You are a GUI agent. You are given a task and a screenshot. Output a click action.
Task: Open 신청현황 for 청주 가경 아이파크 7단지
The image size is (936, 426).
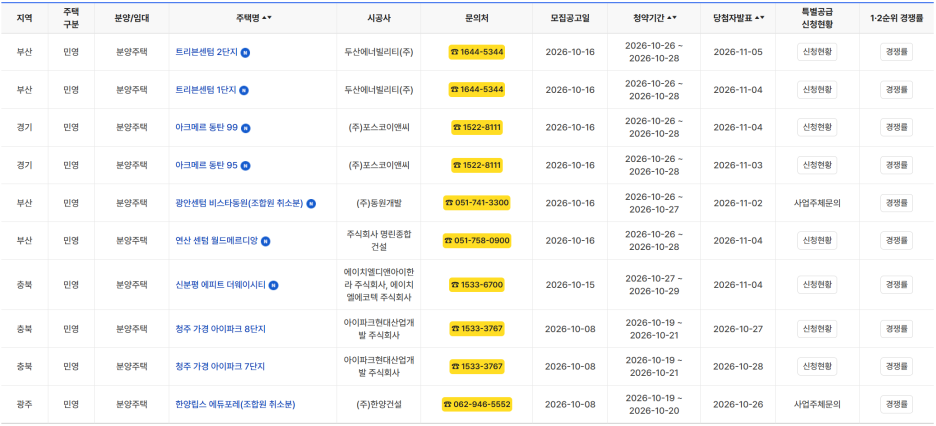click(817, 366)
